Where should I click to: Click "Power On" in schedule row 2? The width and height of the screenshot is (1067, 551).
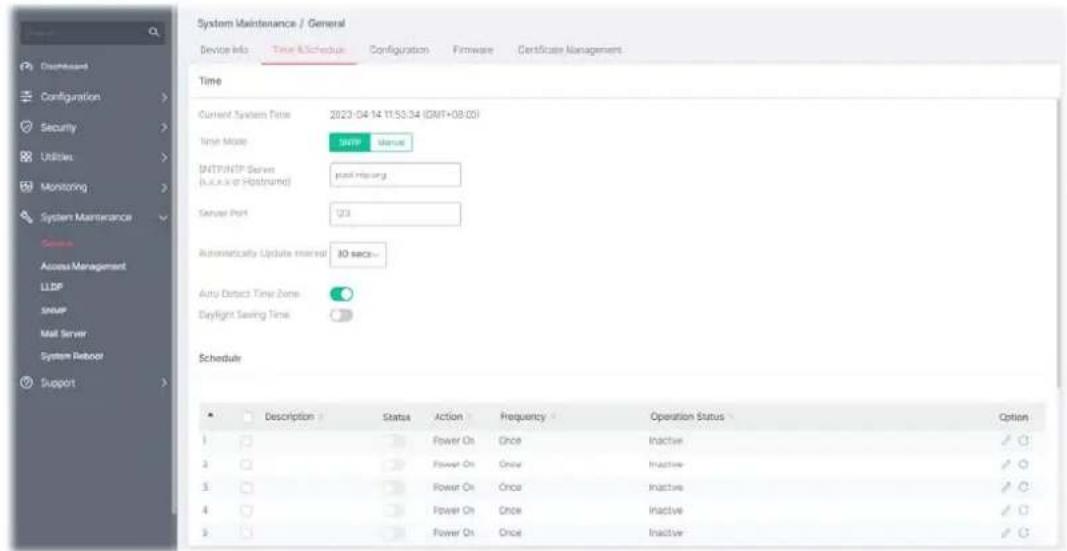pyautogui.click(x=453, y=464)
